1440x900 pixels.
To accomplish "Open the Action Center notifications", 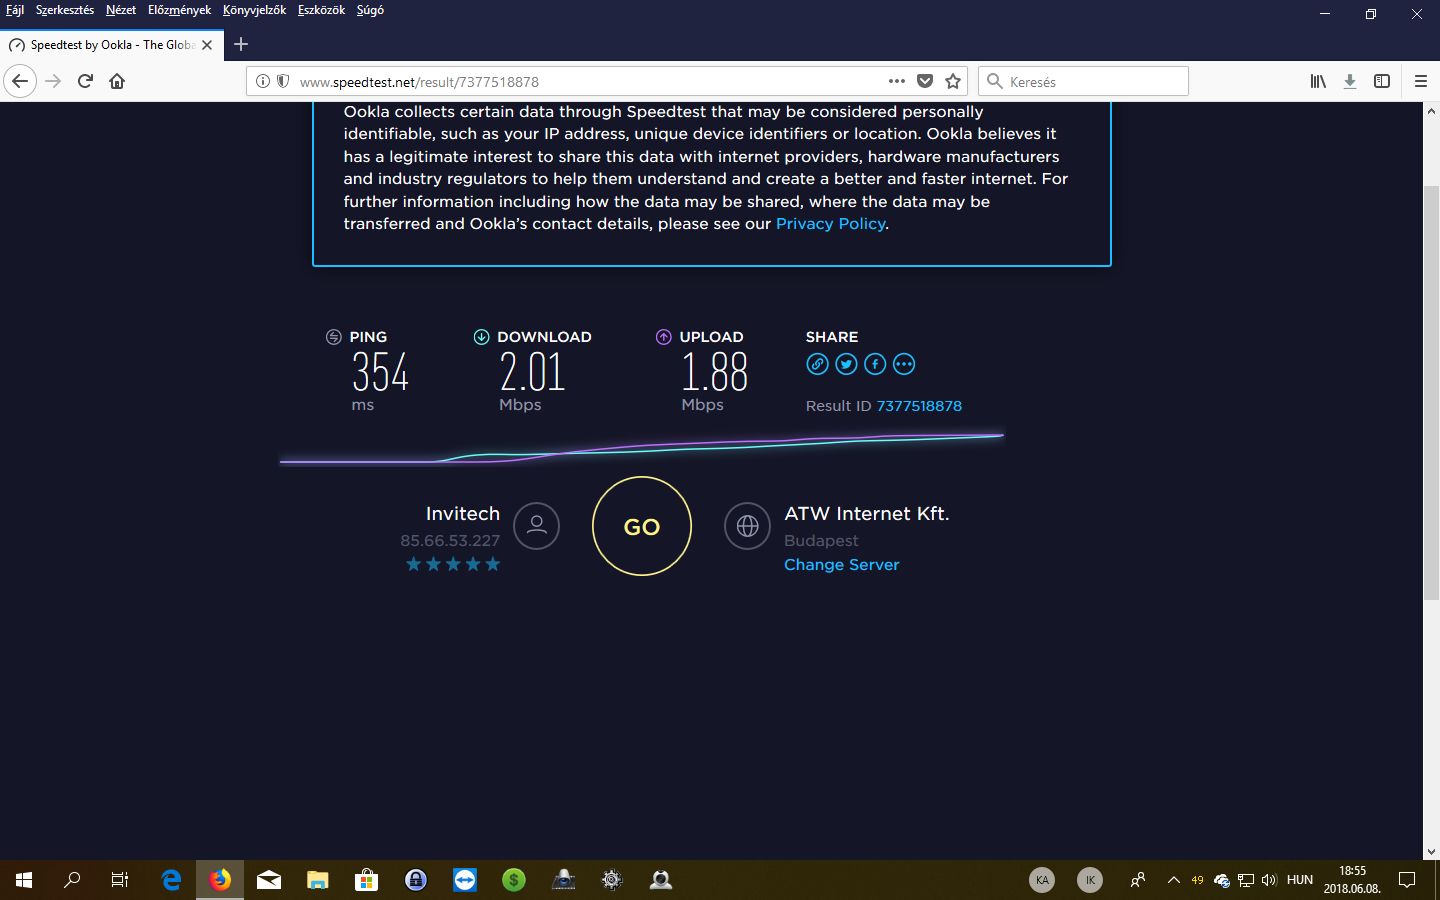I will coord(1407,880).
